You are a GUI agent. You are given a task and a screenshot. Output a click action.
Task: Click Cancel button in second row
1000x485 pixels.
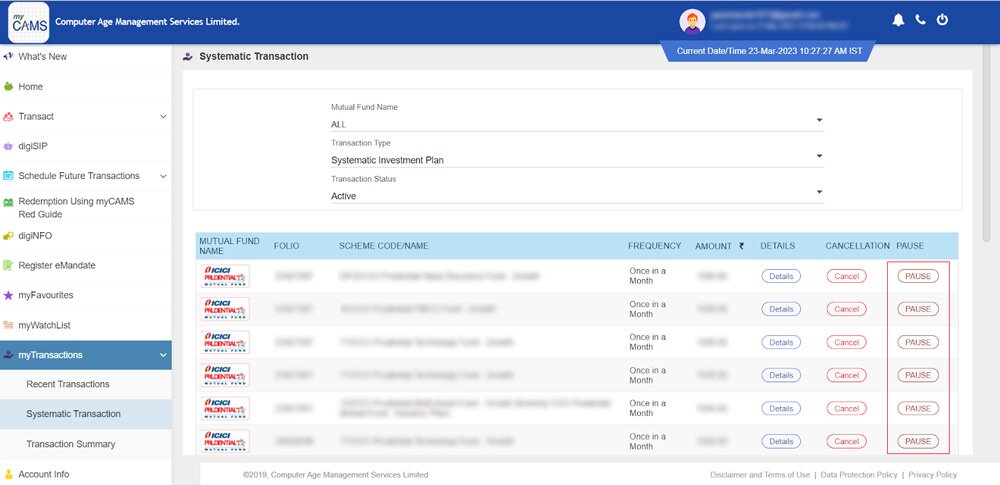click(x=846, y=309)
